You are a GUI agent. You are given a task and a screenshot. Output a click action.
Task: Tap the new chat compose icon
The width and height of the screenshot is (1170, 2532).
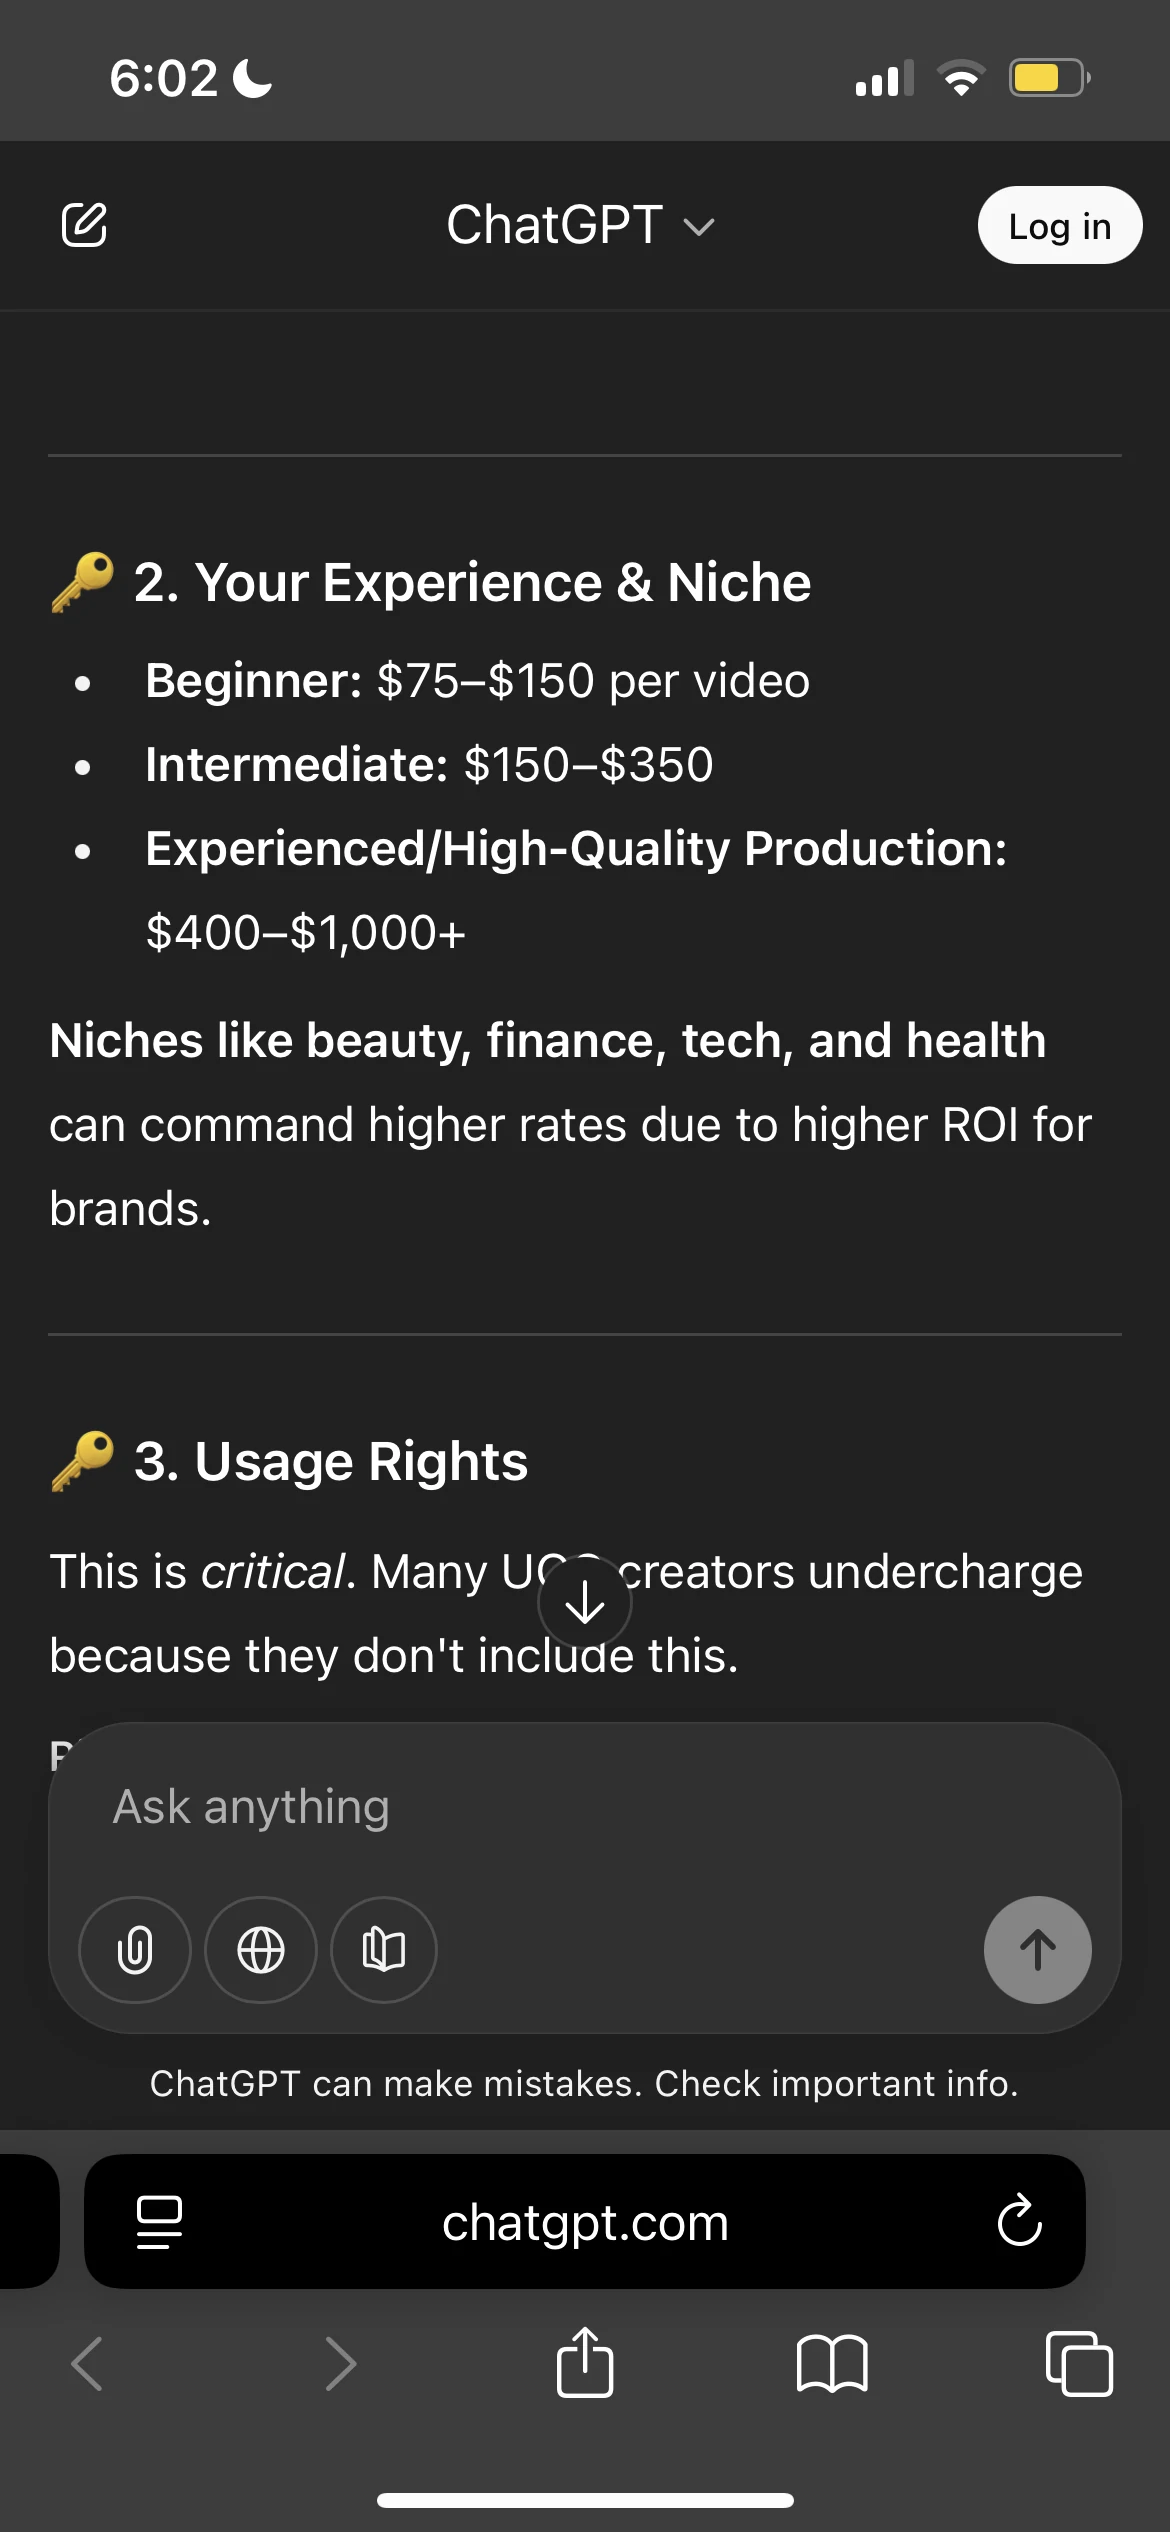point(85,225)
